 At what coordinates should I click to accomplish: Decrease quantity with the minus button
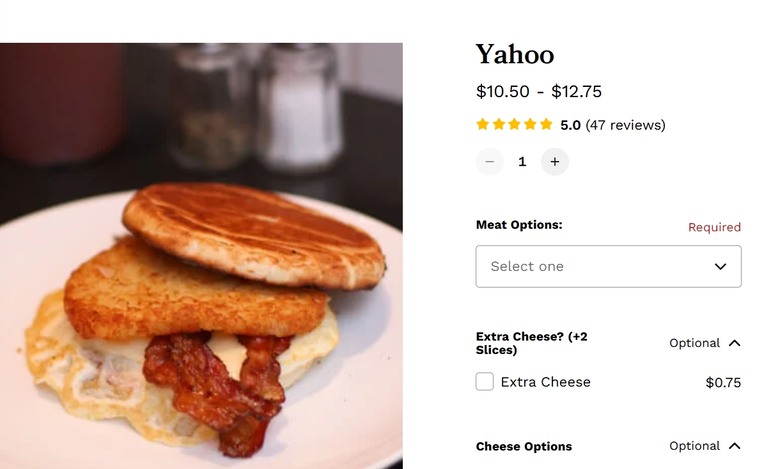tap(489, 162)
